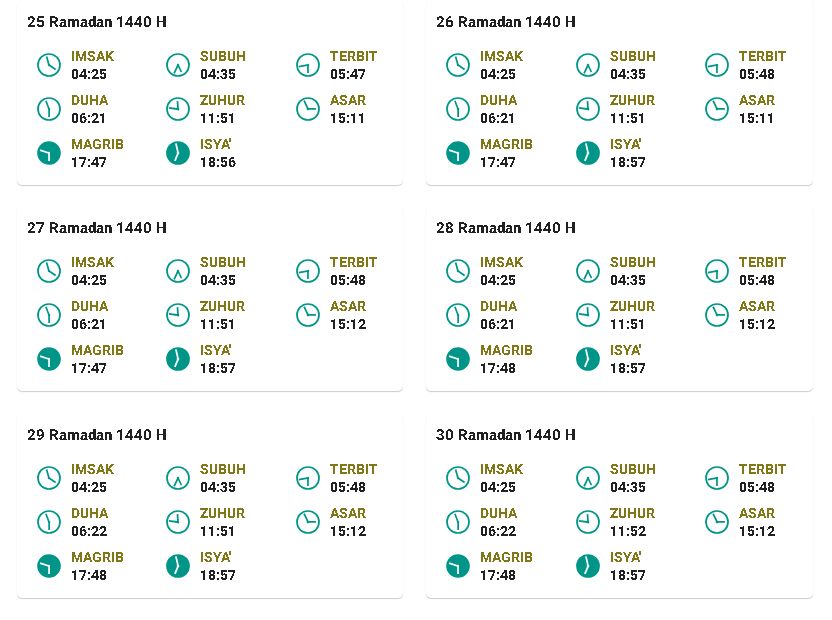
Task: Click the Asar clock icon for 30 Ramadan
Action: point(717,522)
